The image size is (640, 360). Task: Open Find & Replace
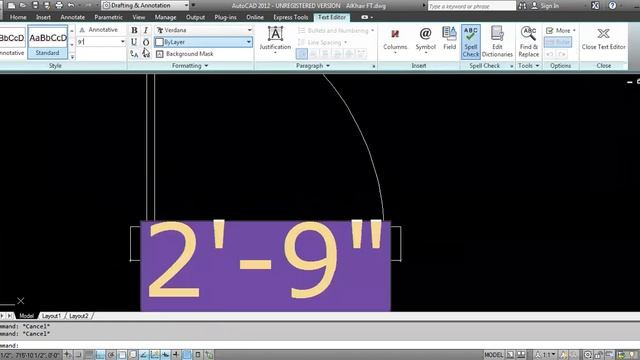point(529,42)
